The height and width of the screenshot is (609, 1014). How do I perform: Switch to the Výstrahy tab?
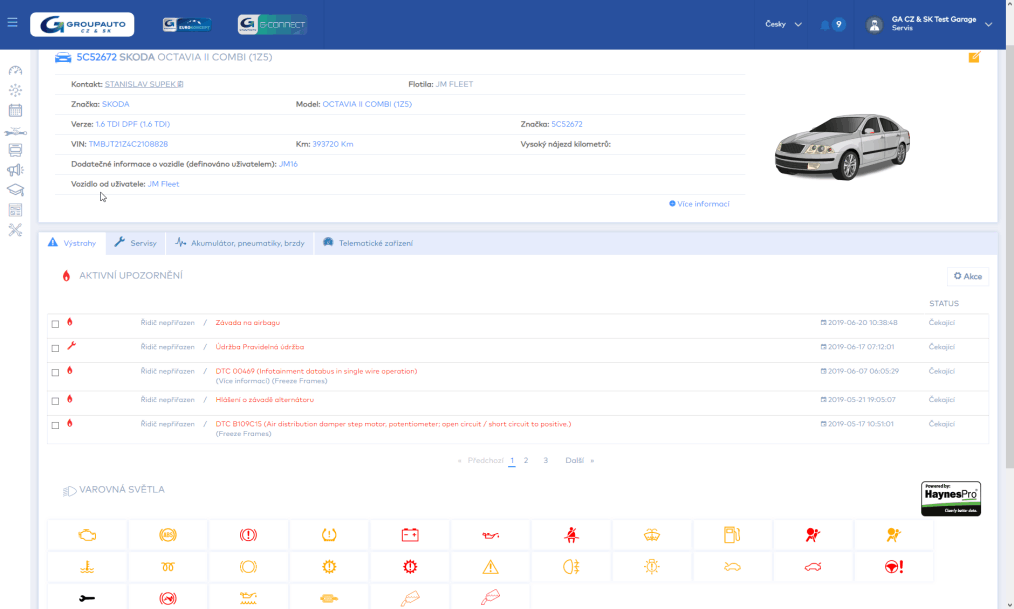point(72,243)
